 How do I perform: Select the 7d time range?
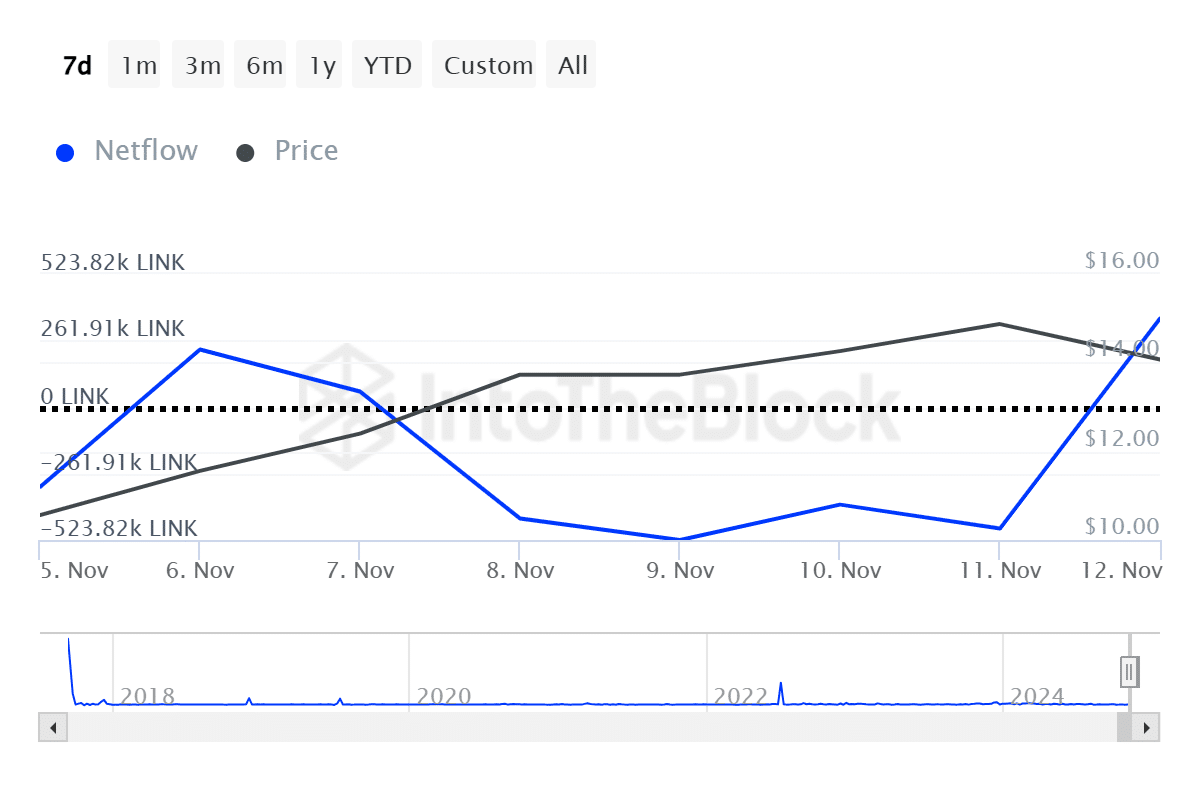[77, 66]
